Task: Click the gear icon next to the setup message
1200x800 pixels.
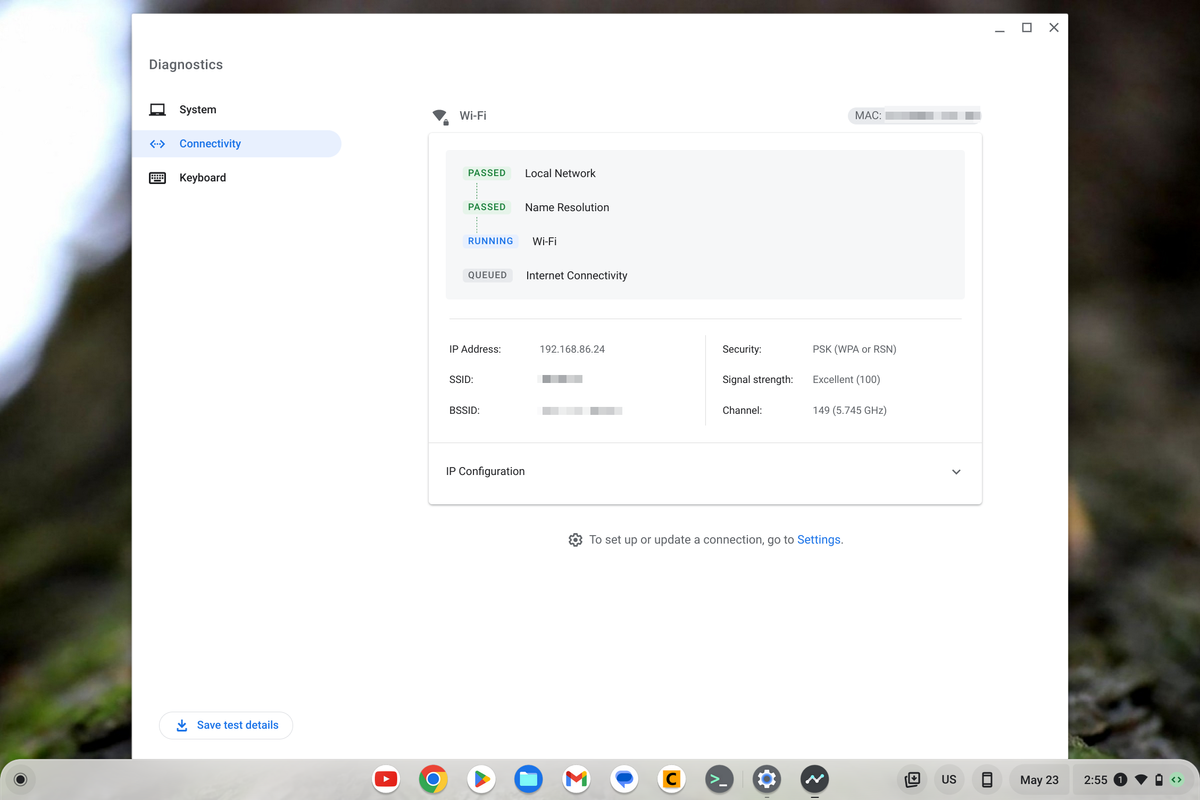Action: [x=575, y=539]
